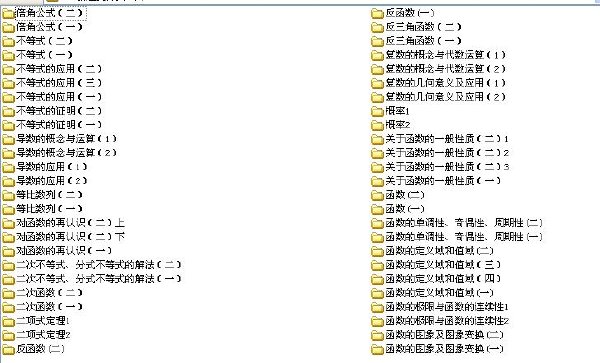Select the 函数的单调性、奇偶性、周期性 (一) folder name
The image size is (600, 363).
(x=464, y=237)
